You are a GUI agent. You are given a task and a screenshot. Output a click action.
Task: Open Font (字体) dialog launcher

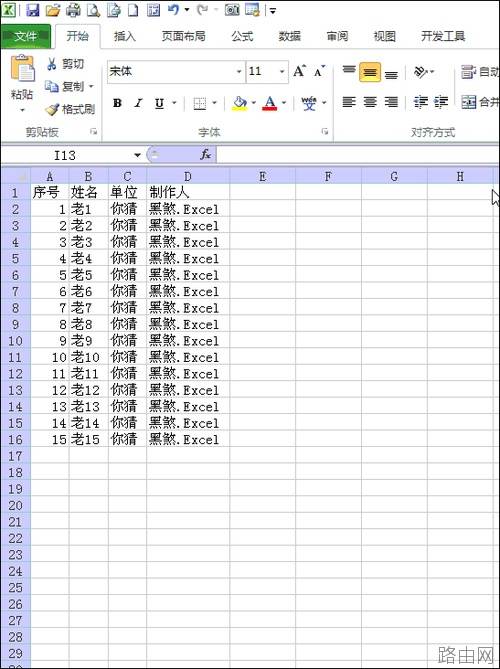[325, 132]
